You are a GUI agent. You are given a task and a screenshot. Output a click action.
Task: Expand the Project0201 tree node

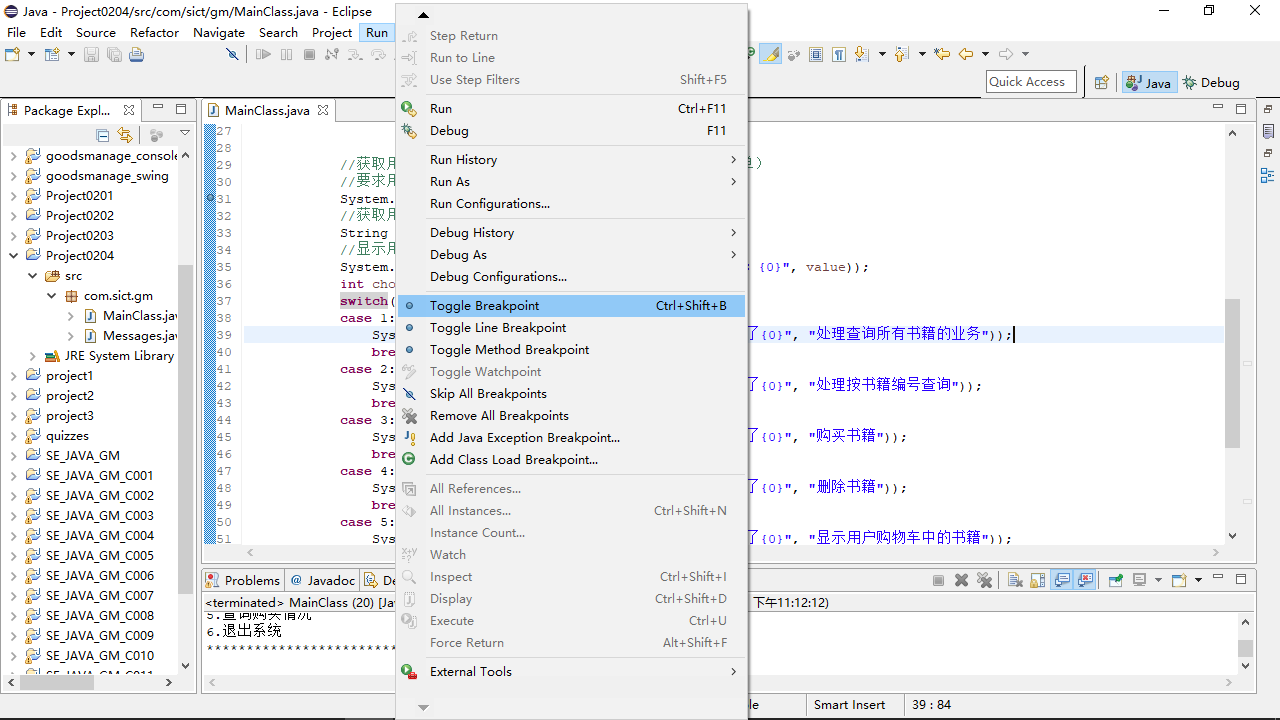click(13, 196)
